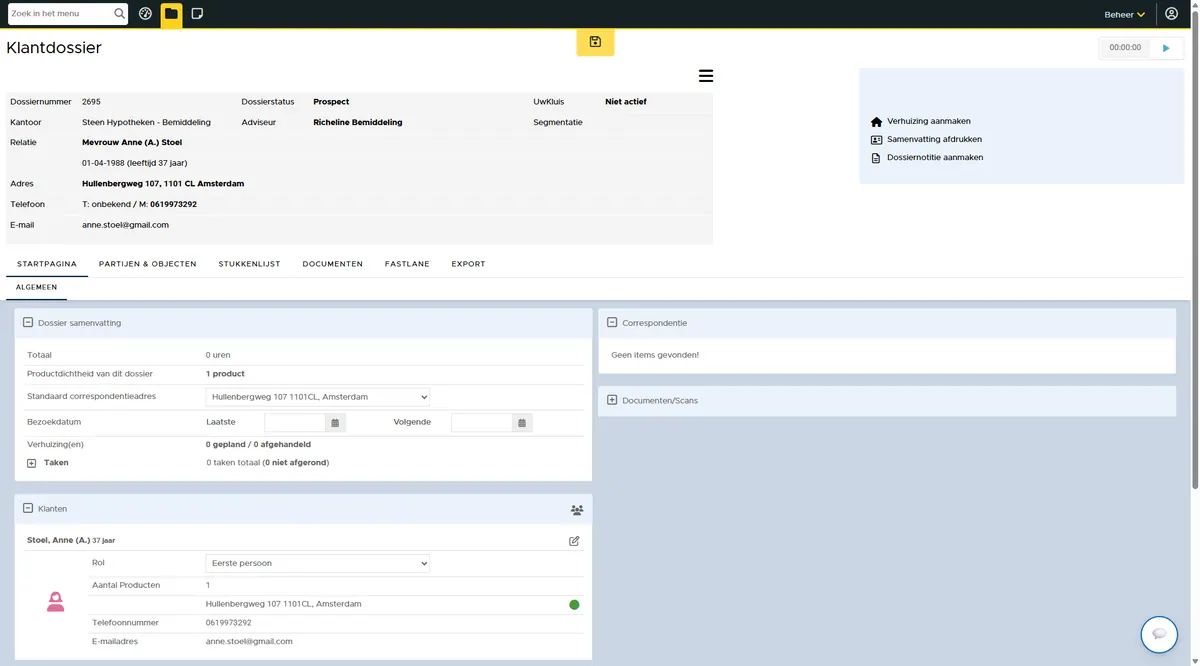
Task: Click the green status dot beside the client address
Action: click(574, 605)
